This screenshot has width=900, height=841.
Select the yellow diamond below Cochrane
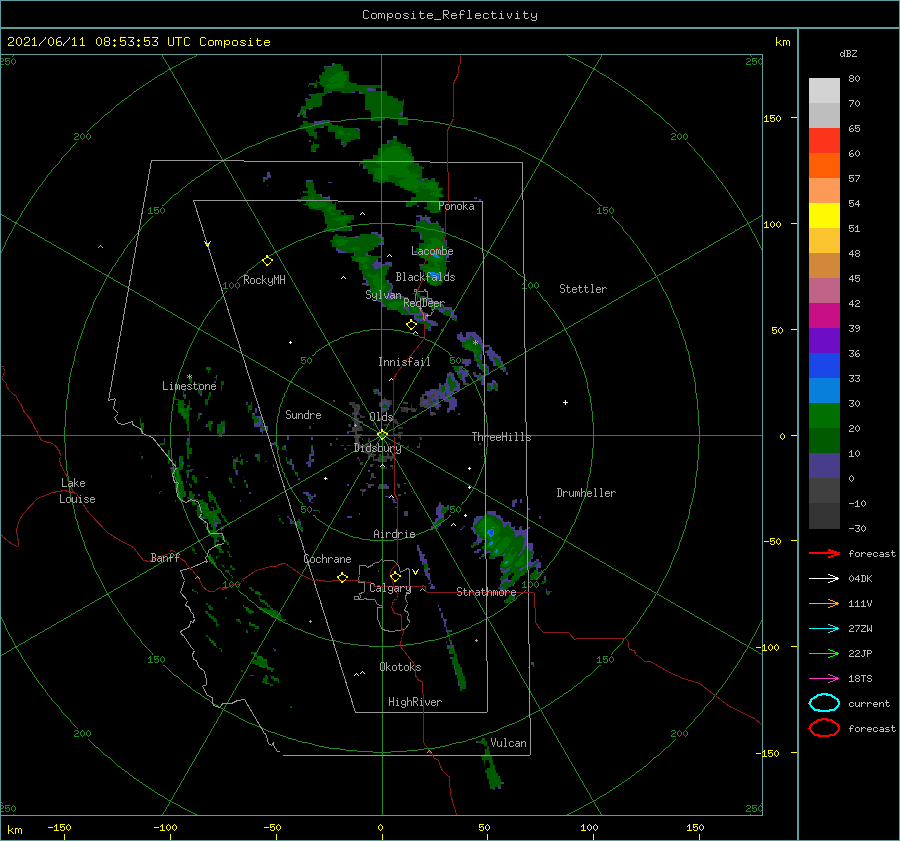click(342, 578)
